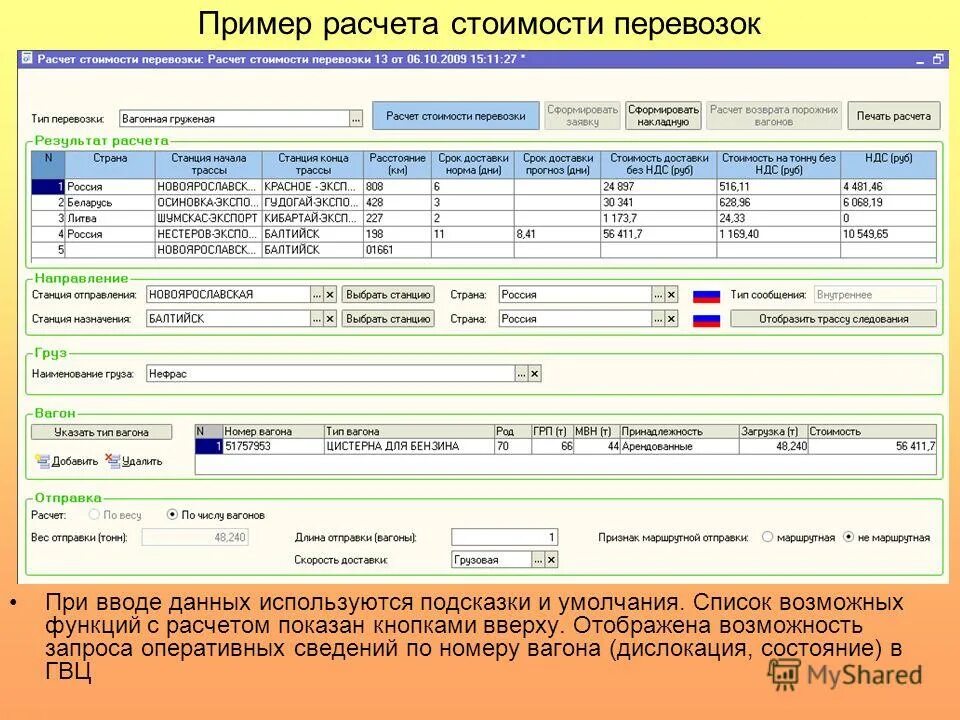Open the Наименование груза dropdown showing Нефрас
The height and width of the screenshot is (720, 960).
coord(521,372)
